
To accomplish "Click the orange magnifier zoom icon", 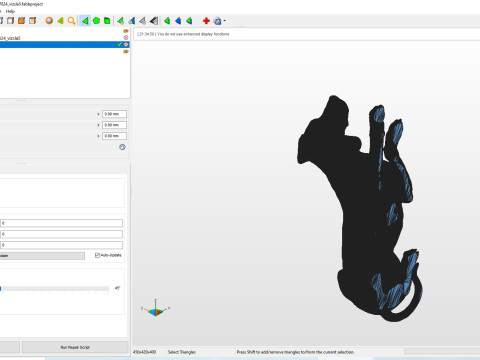I will point(71,21).
